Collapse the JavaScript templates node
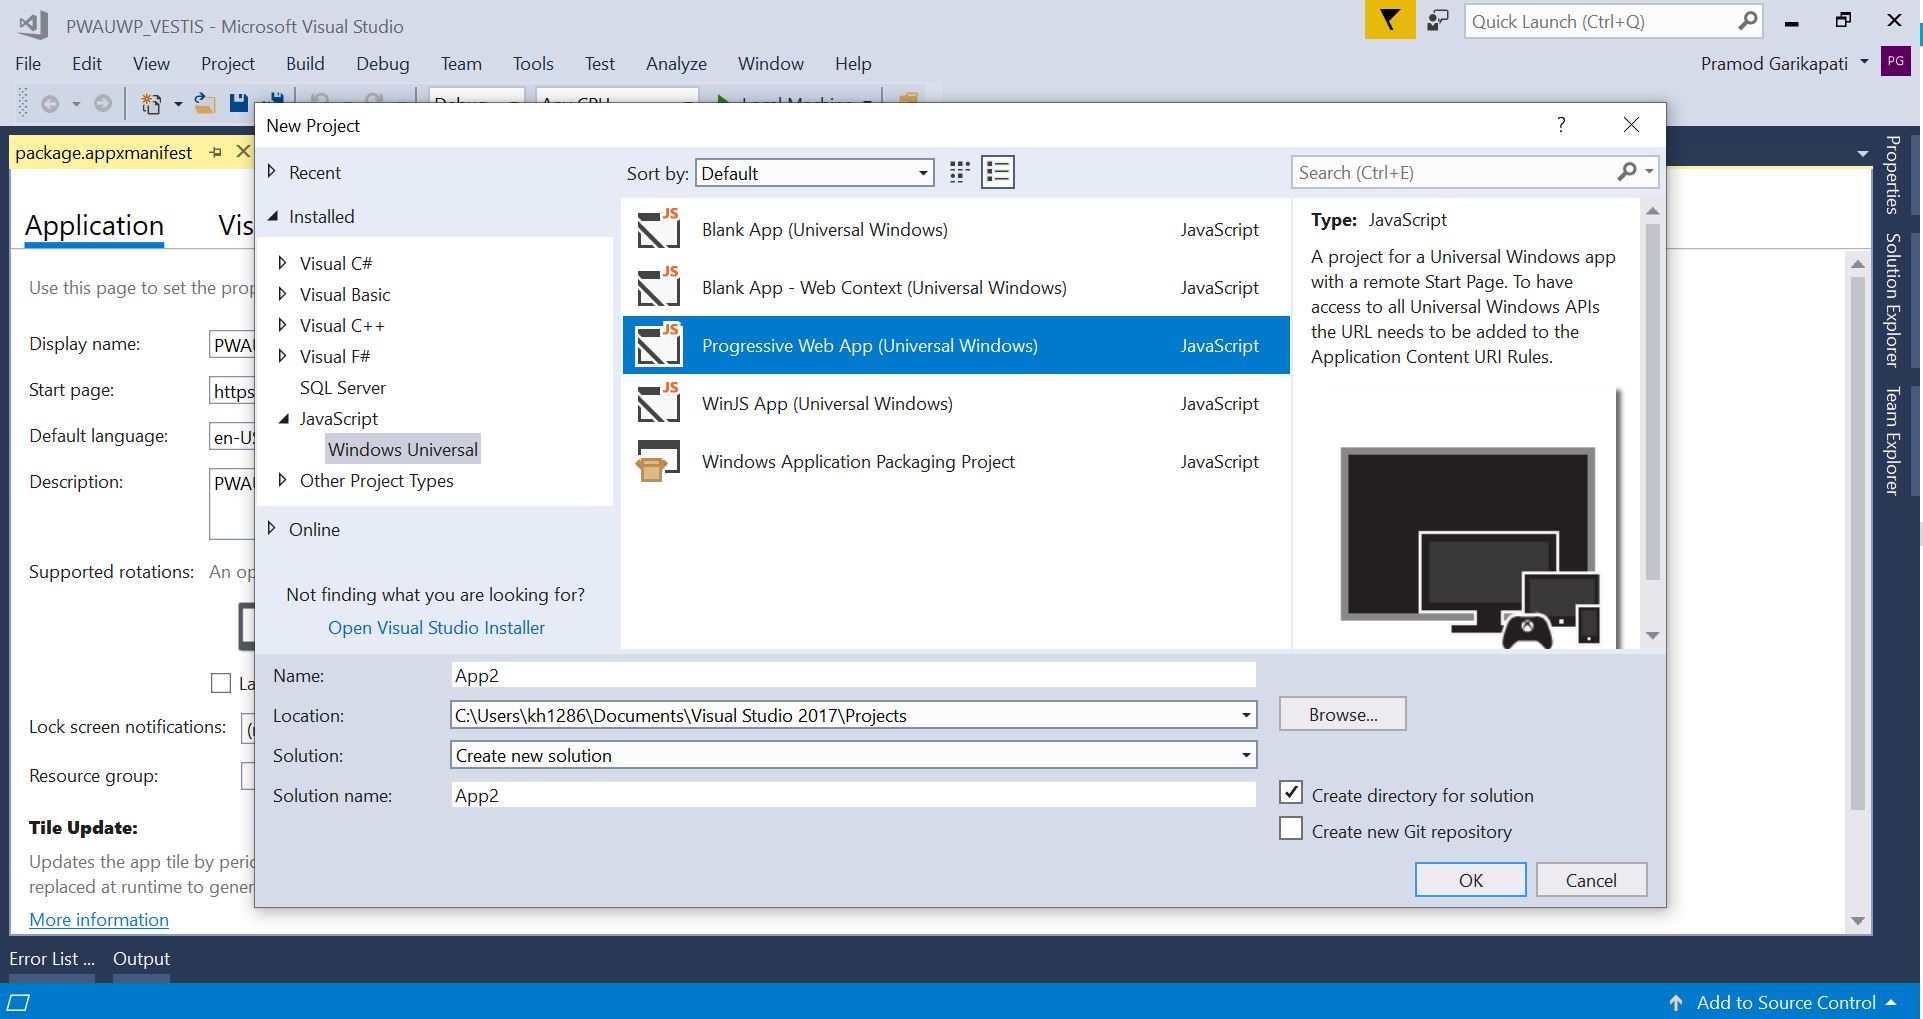Image resolution: width=1923 pixels, height=1019 pixels. coord(283,418)
